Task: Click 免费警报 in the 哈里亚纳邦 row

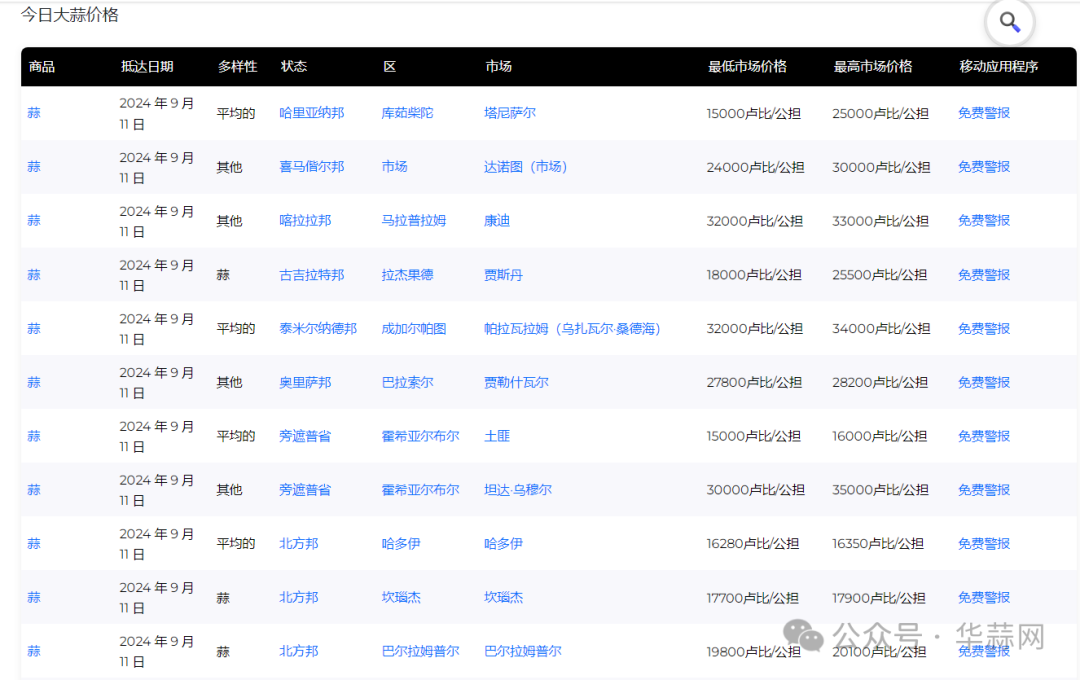Action: [x=983, y=113]
